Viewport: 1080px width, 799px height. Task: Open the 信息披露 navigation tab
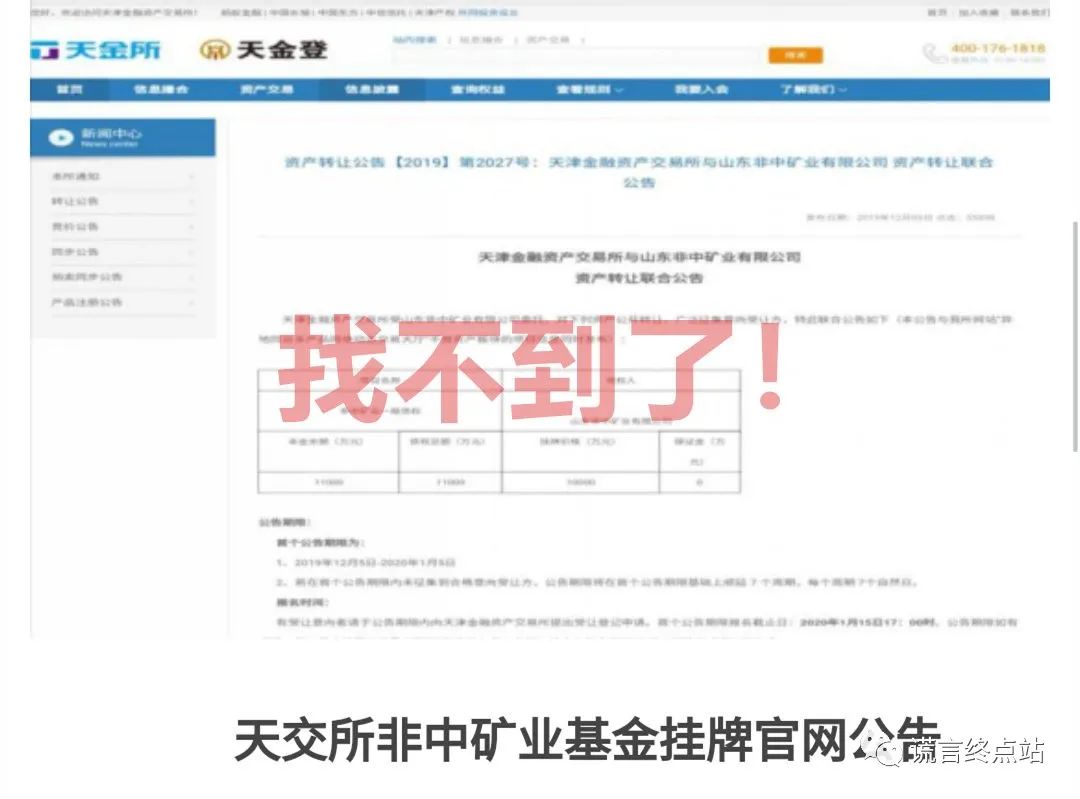click(372, 90)
